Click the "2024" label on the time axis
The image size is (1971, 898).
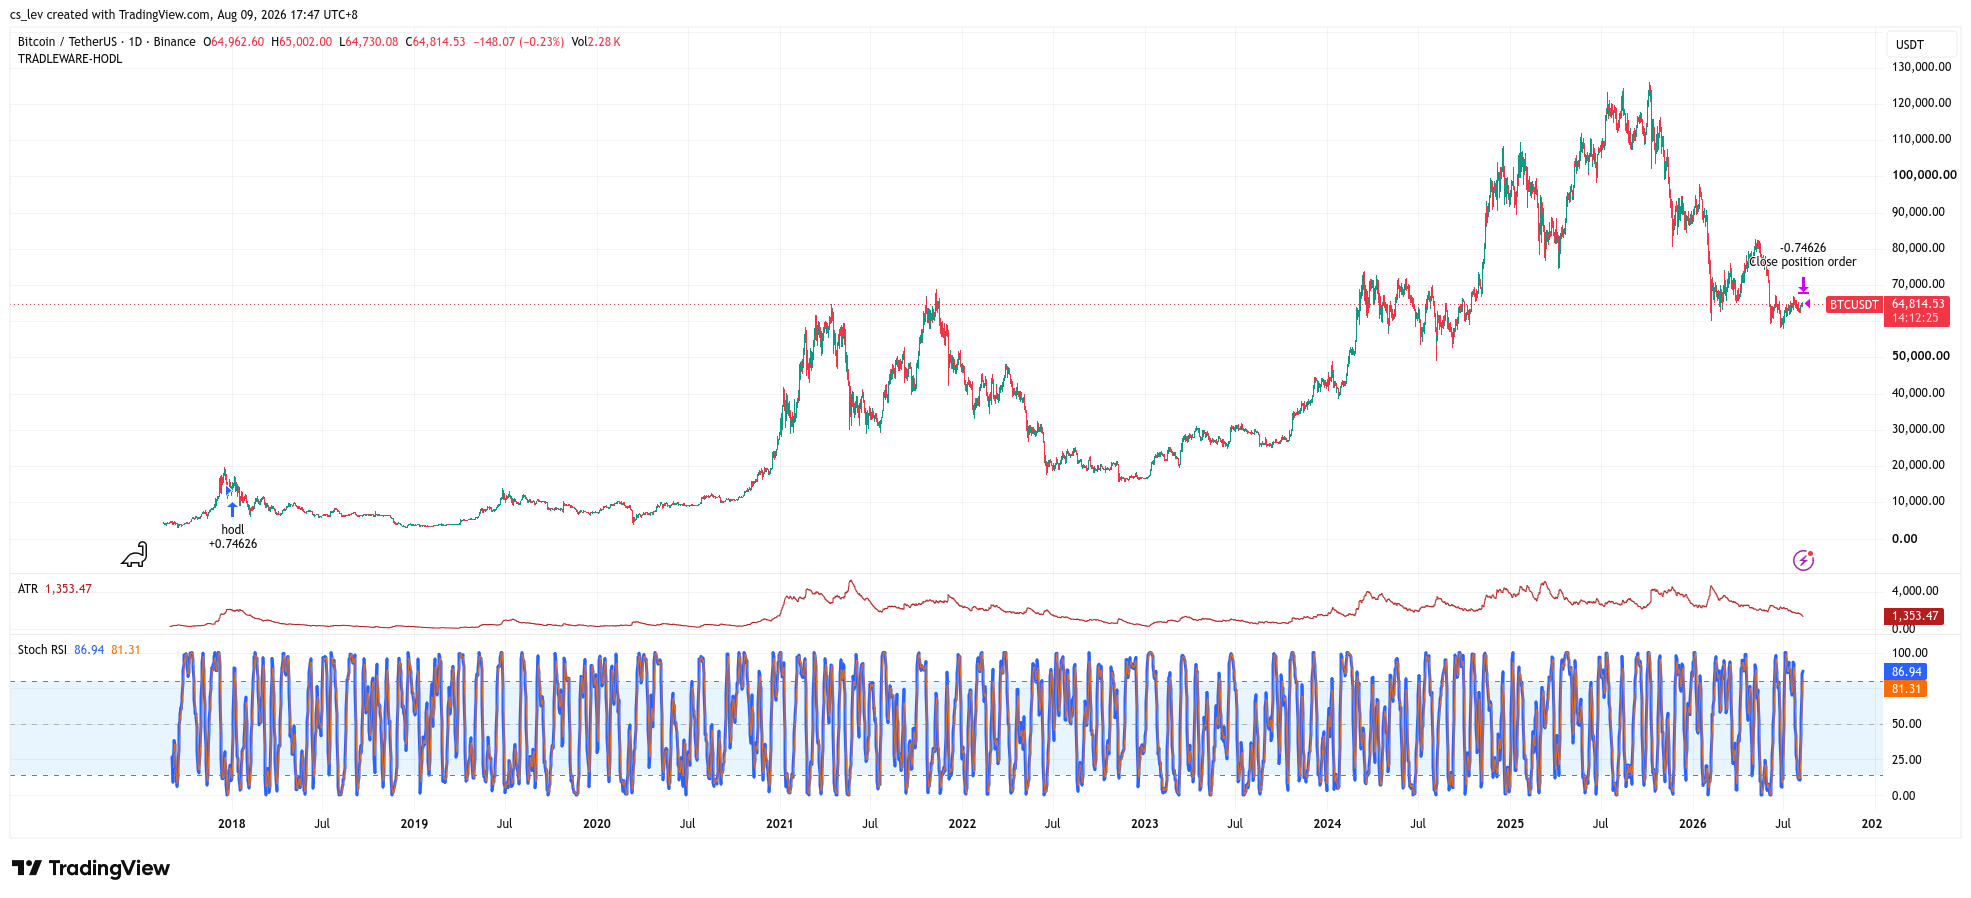tap(1327, 824)
